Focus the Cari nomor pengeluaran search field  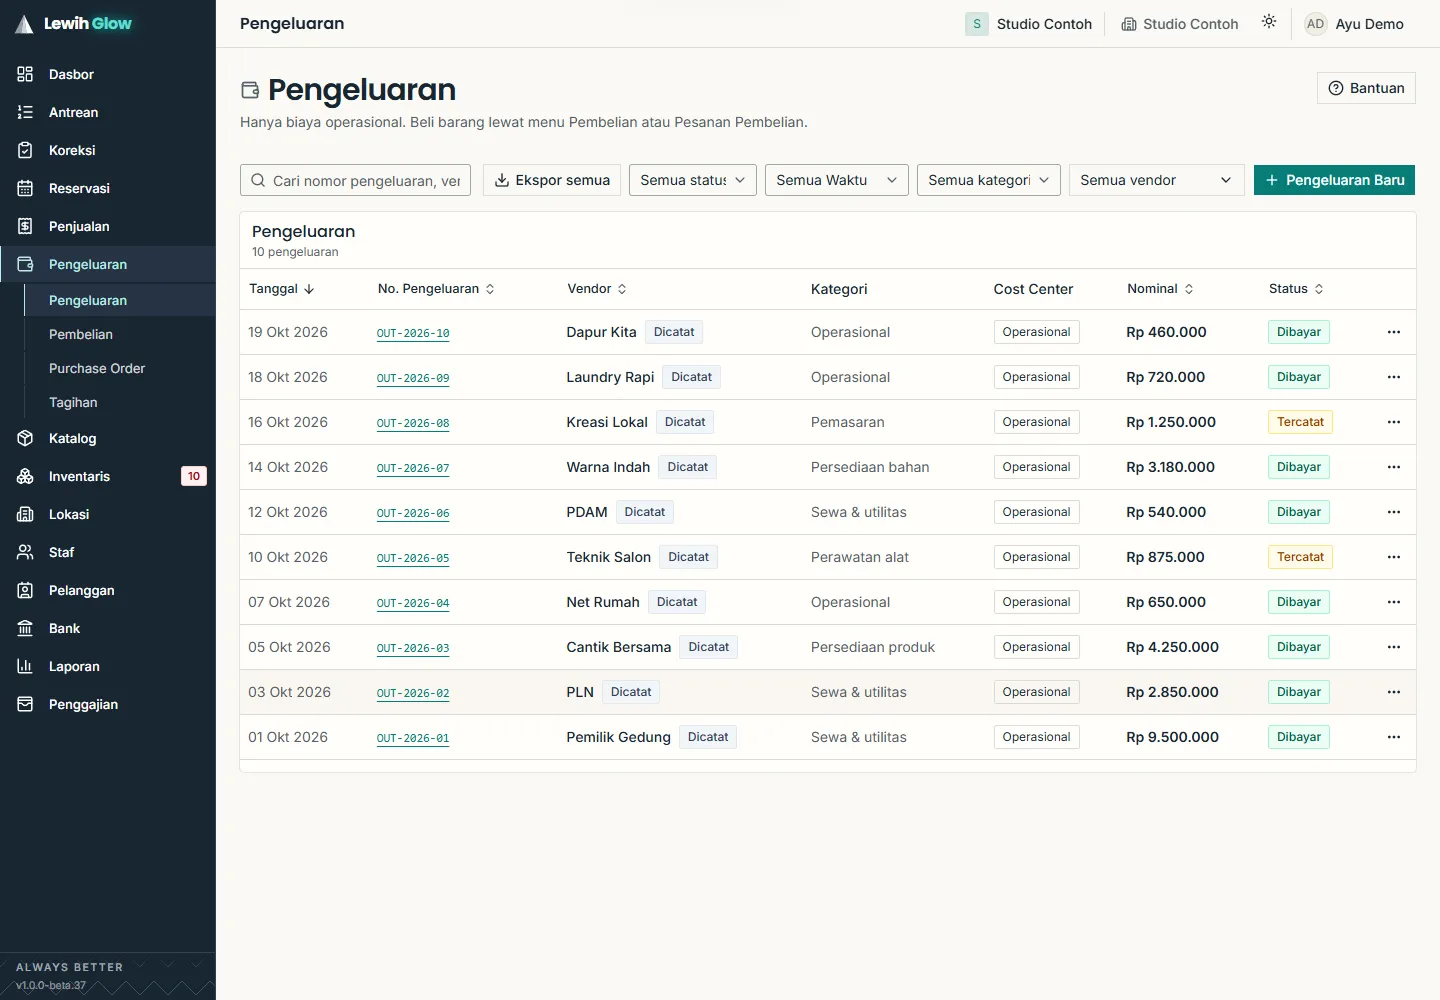click(355, 180)
